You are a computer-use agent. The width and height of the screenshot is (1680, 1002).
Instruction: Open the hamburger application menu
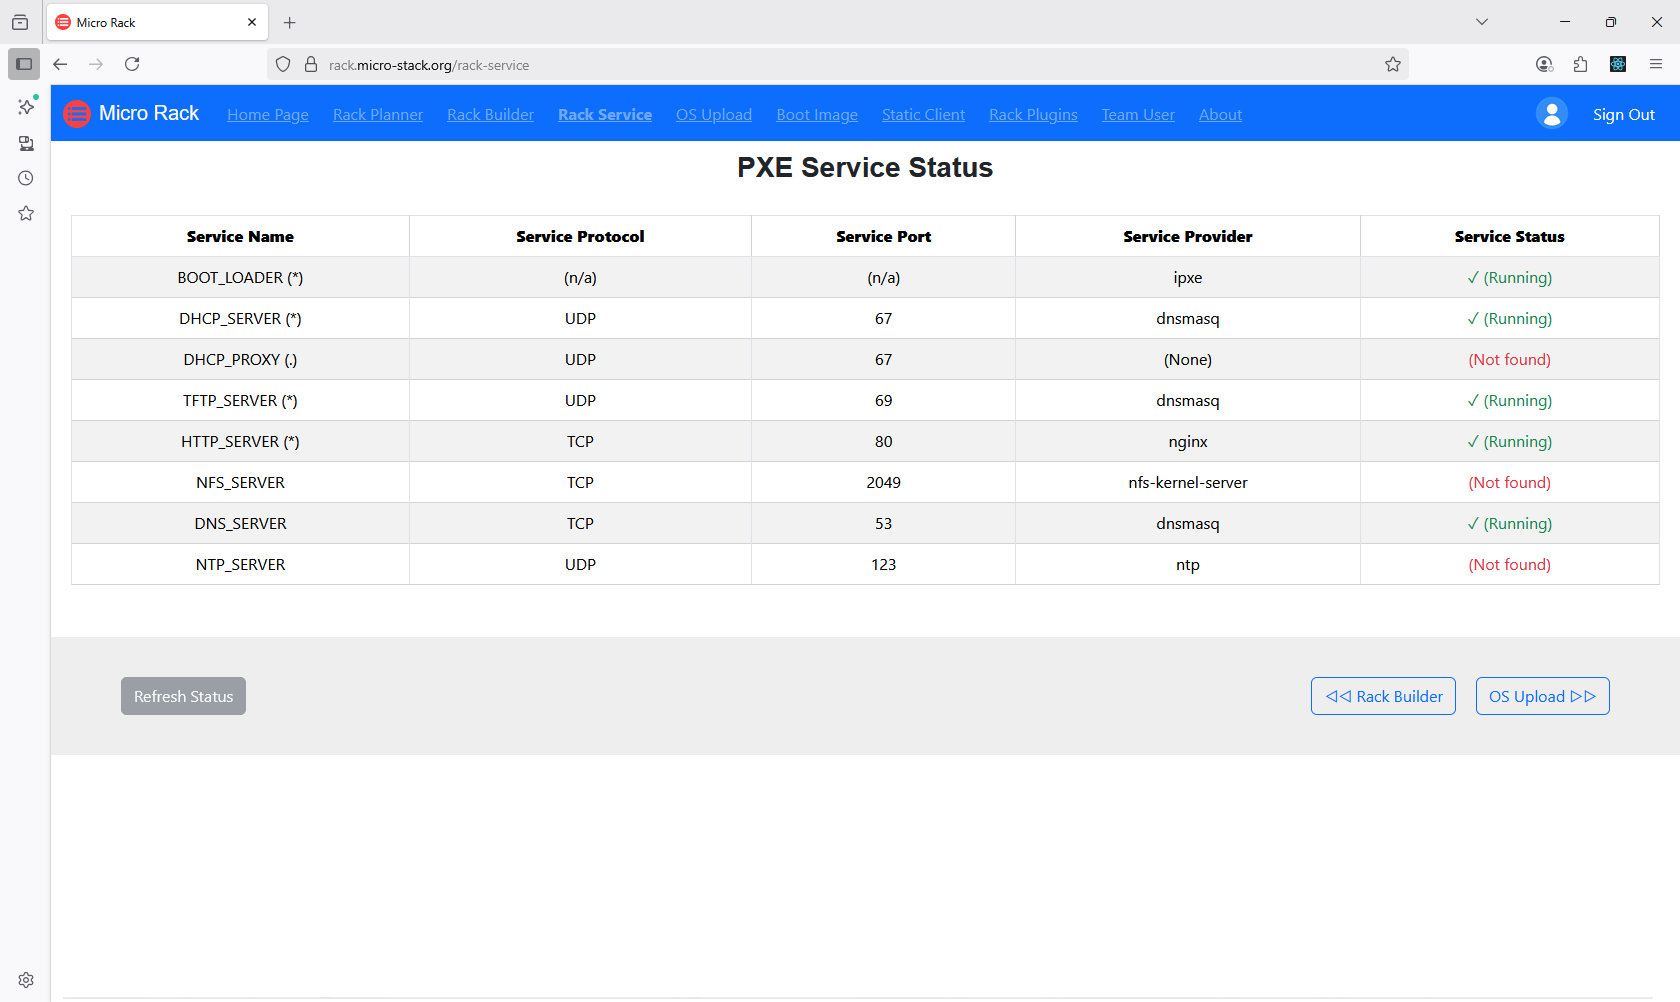coord(1656,64)
